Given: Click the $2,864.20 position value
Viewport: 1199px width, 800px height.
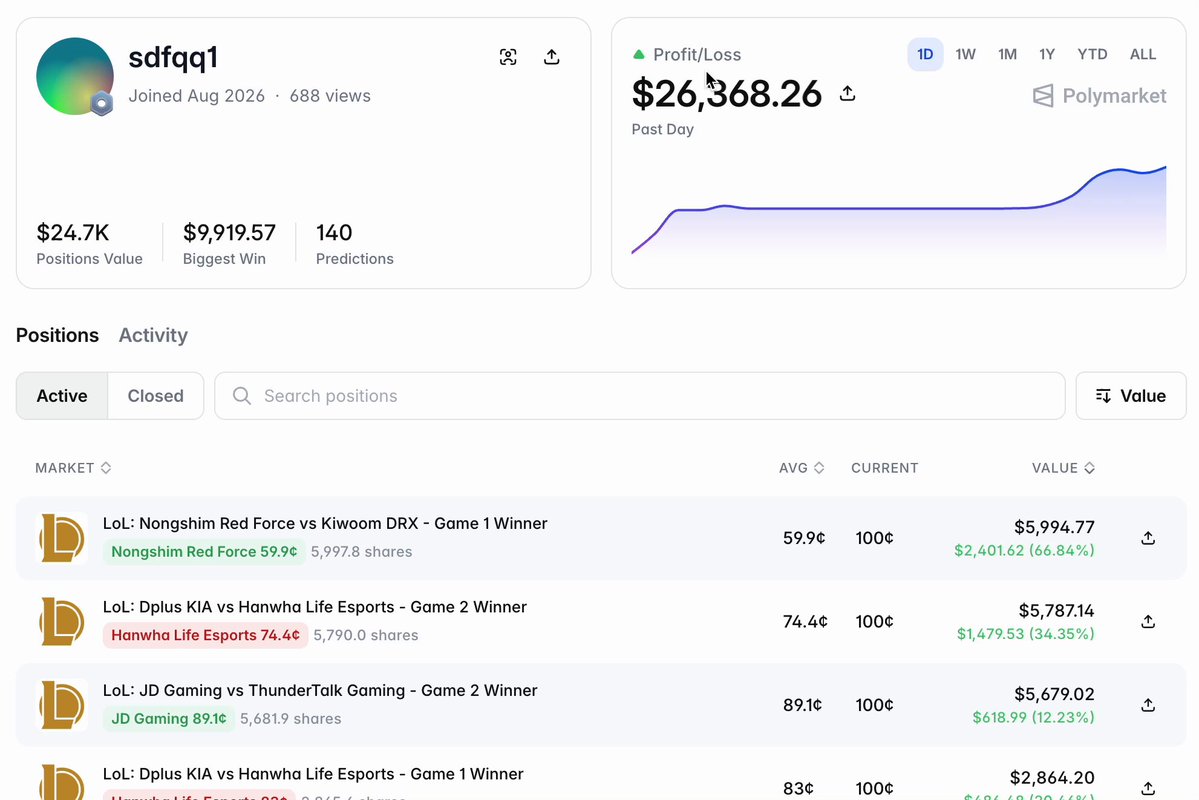Looking at the screenshot, I should pos(1052,777).
